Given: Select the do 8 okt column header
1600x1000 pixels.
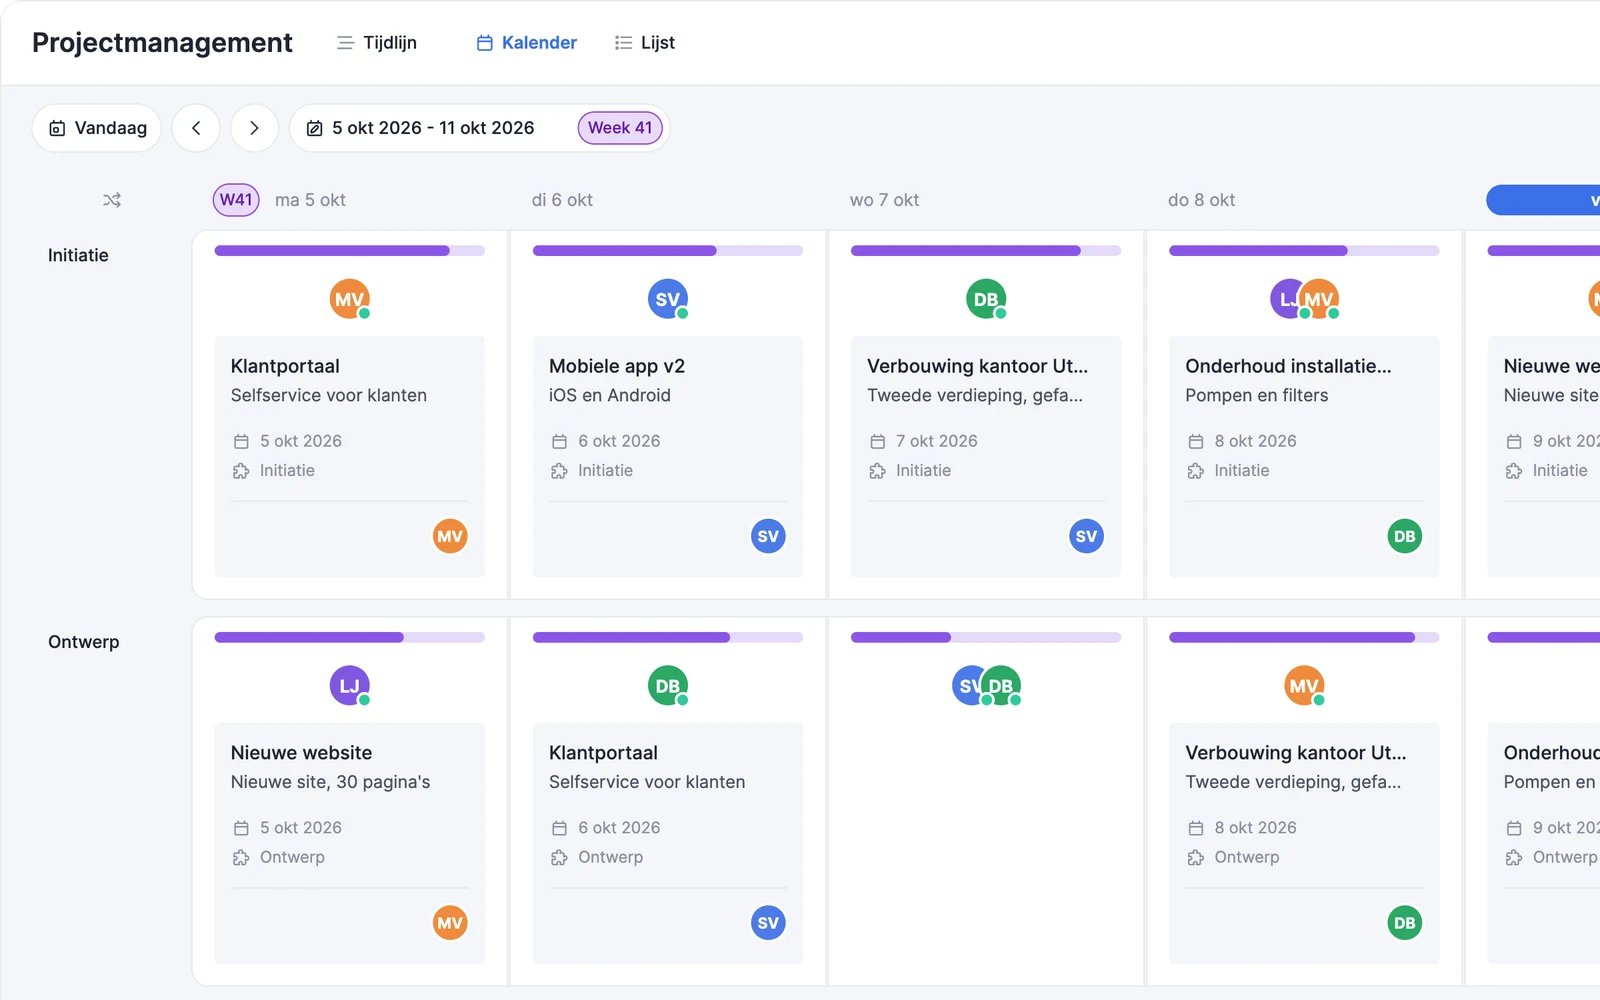Looking at the screenshot, I should [x=1201, y=200].
